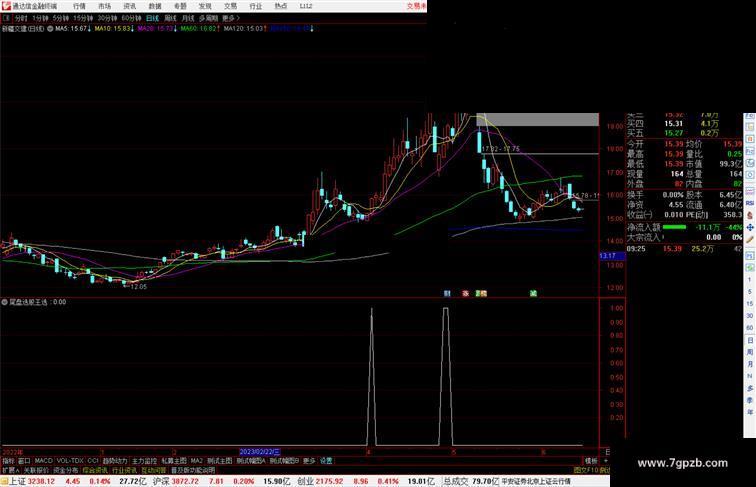The height and width of the screenshot is (487, 756).
Task: Click the PS icon in right sidebar
Action: pos(750,255)
